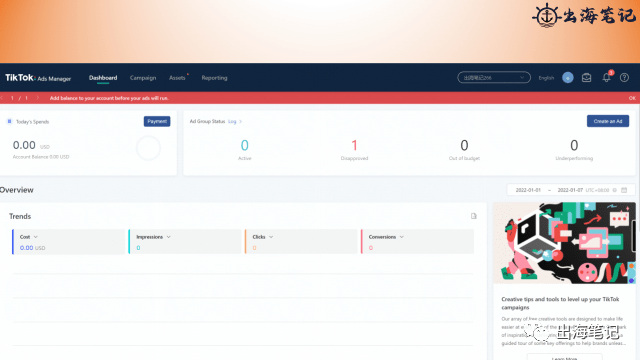Screen dimensions: 640x360
Task: Click the Create an Ad button
Action: pos(608,121)
